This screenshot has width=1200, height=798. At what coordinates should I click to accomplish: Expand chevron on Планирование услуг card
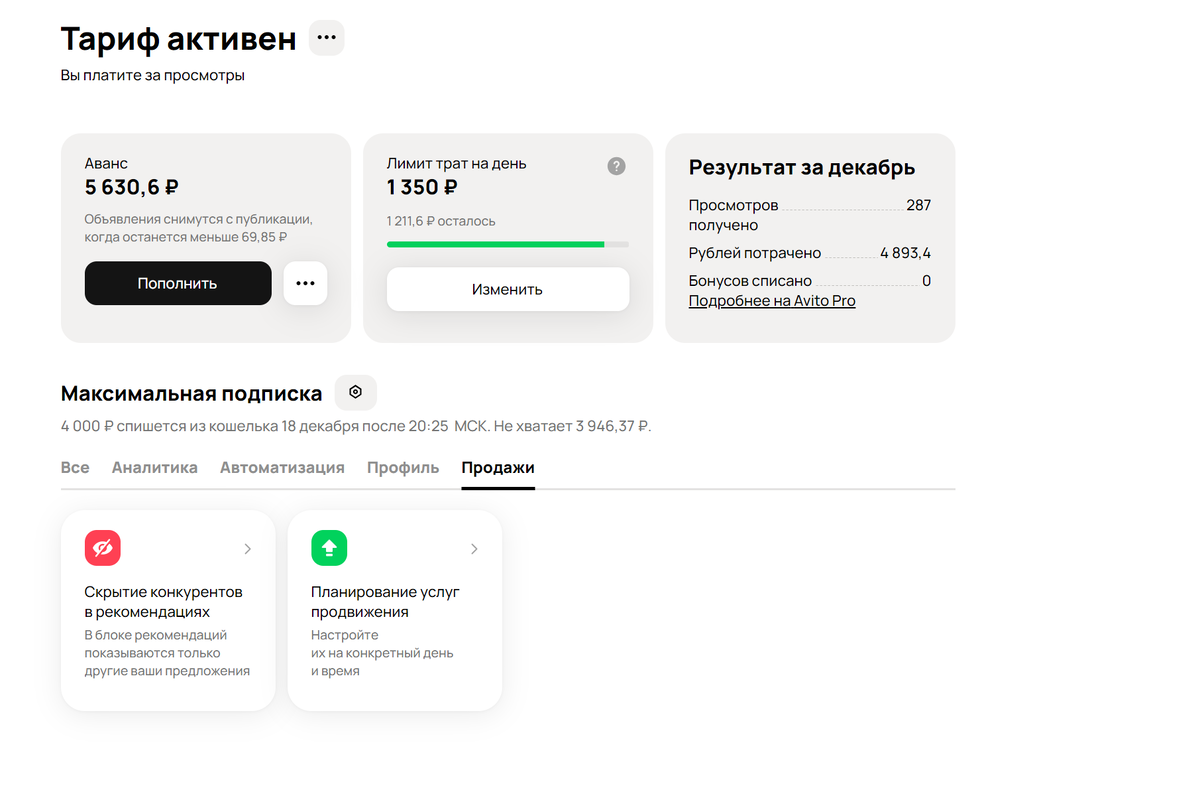(474, 549)
